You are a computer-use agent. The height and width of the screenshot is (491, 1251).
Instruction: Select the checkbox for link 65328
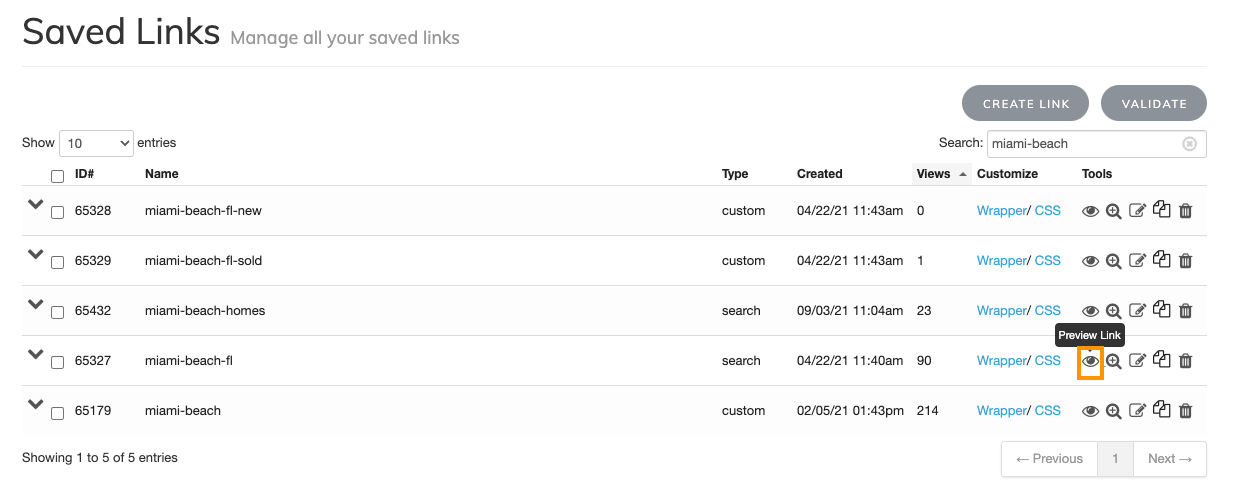pos(58,212)
